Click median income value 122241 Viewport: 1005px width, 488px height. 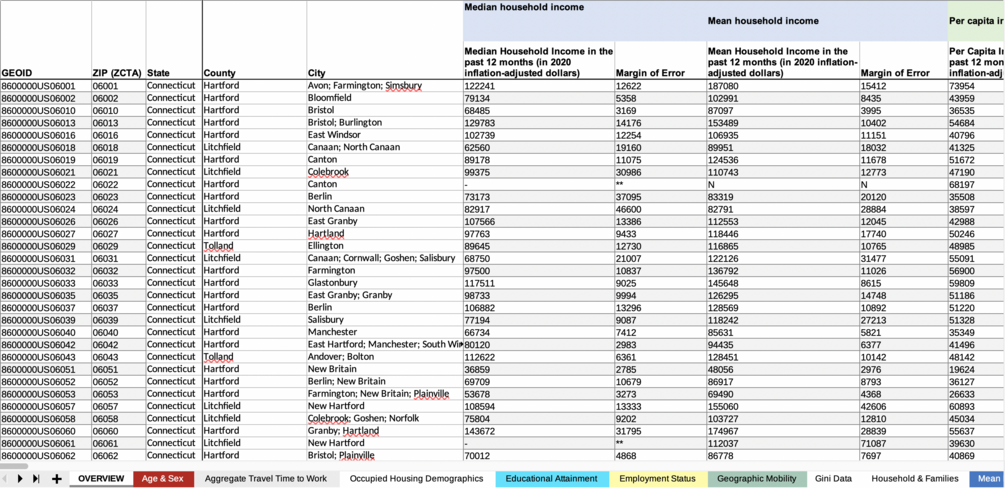(x=538, y=86)
